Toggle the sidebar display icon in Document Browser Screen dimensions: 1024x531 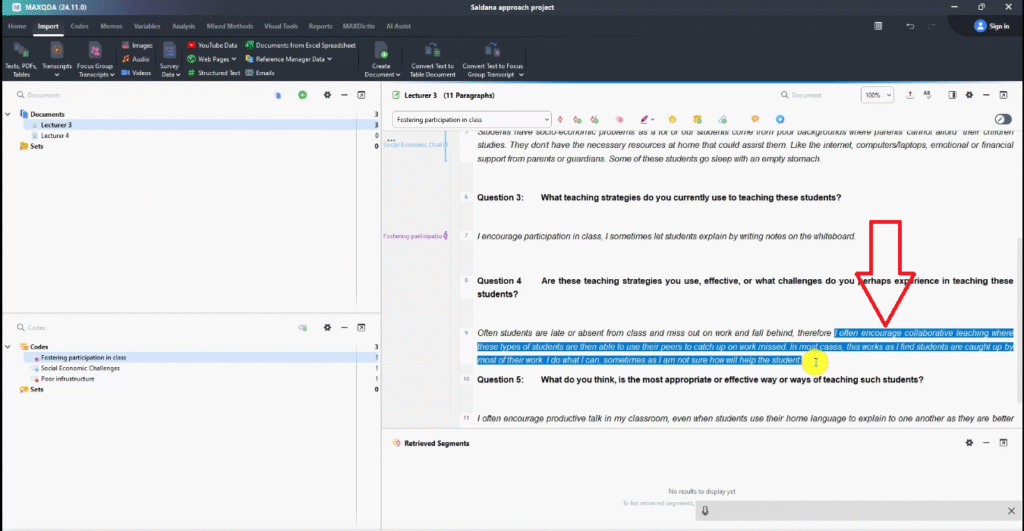[951, 95]
